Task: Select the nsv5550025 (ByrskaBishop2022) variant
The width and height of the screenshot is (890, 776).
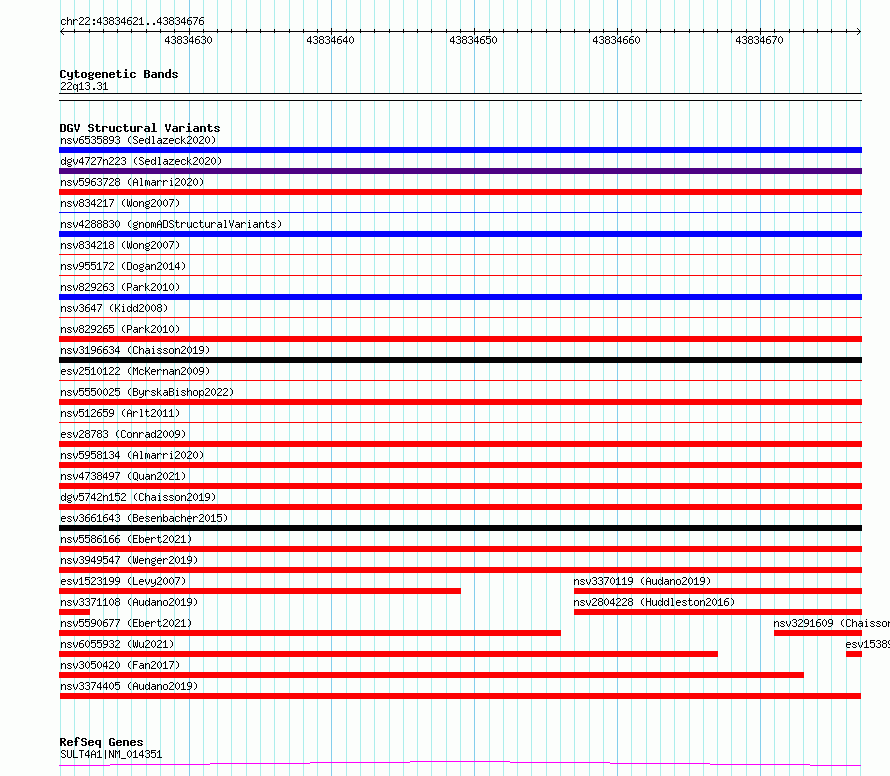Action: pos(147,392)
